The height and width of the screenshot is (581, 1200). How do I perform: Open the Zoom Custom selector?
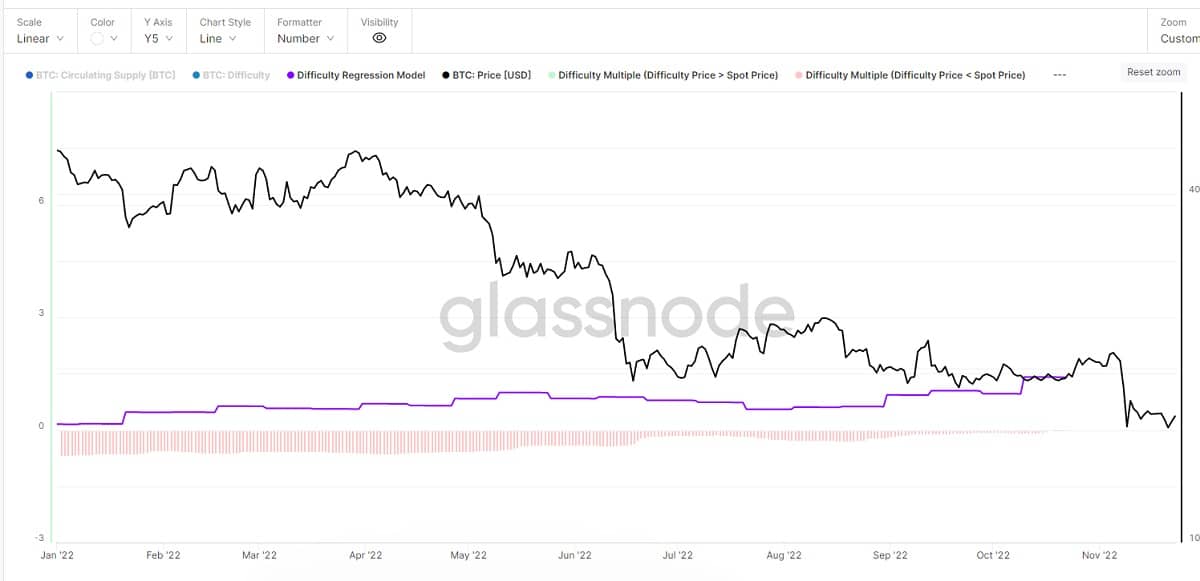[1180, 39]
